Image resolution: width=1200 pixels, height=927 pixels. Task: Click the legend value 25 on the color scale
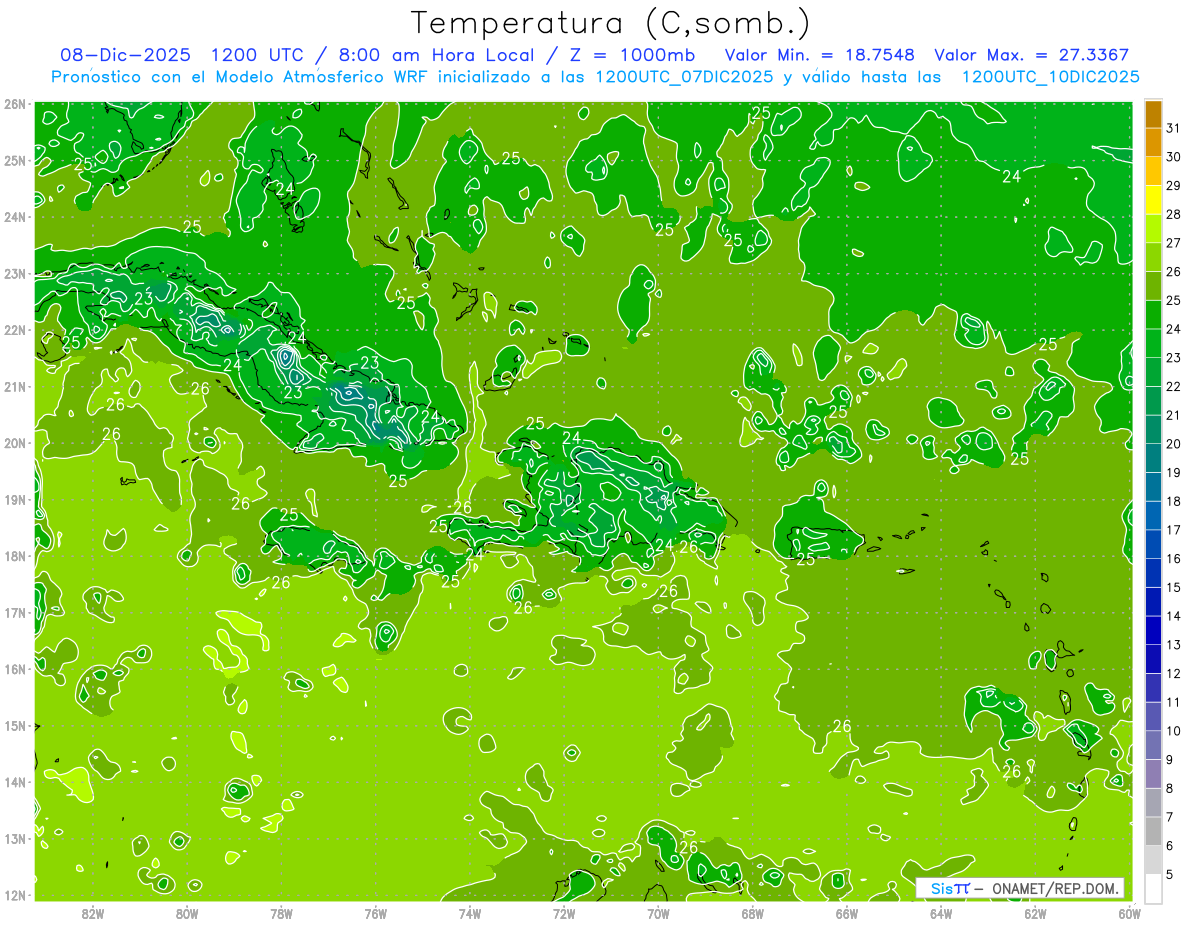[x=1173, y=300]
